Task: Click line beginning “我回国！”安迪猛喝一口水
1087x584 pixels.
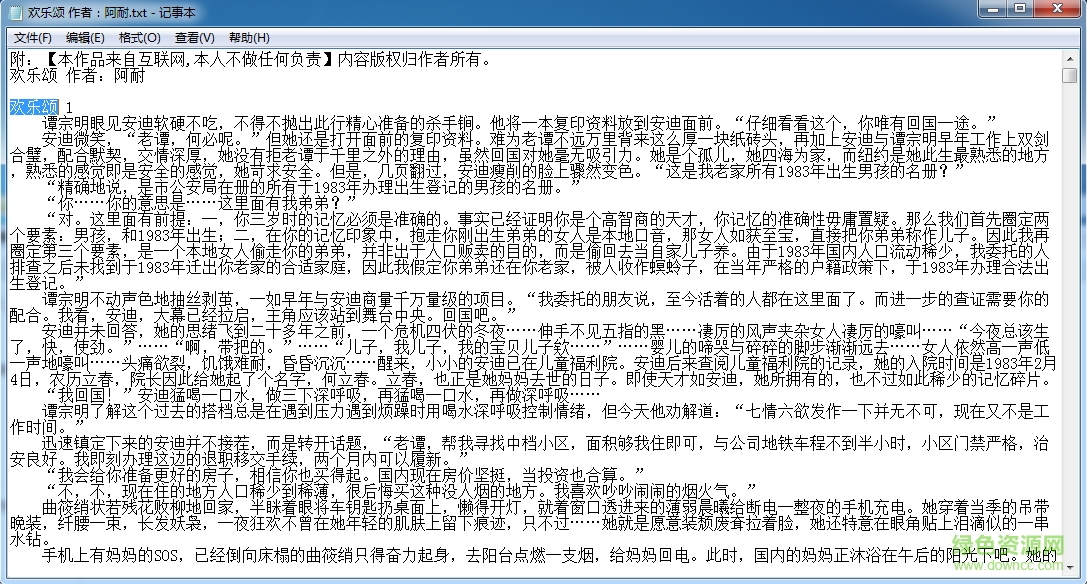Action: (x=321, y=395)
